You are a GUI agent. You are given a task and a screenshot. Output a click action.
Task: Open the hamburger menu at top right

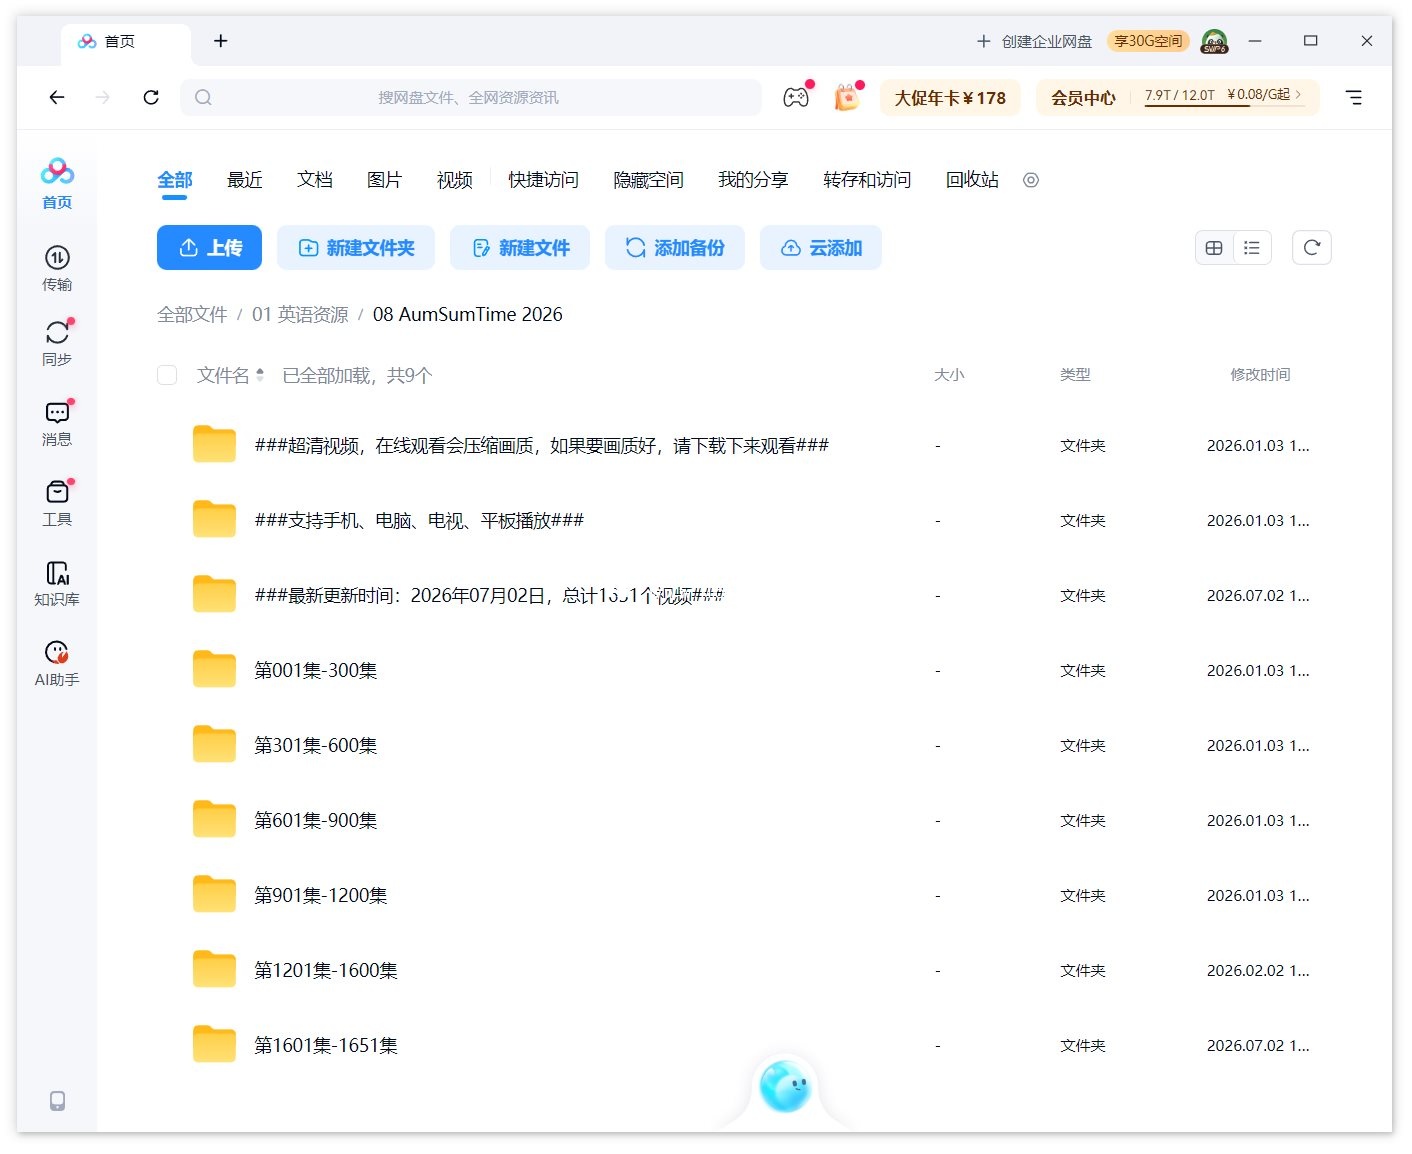click(1354, 97)
